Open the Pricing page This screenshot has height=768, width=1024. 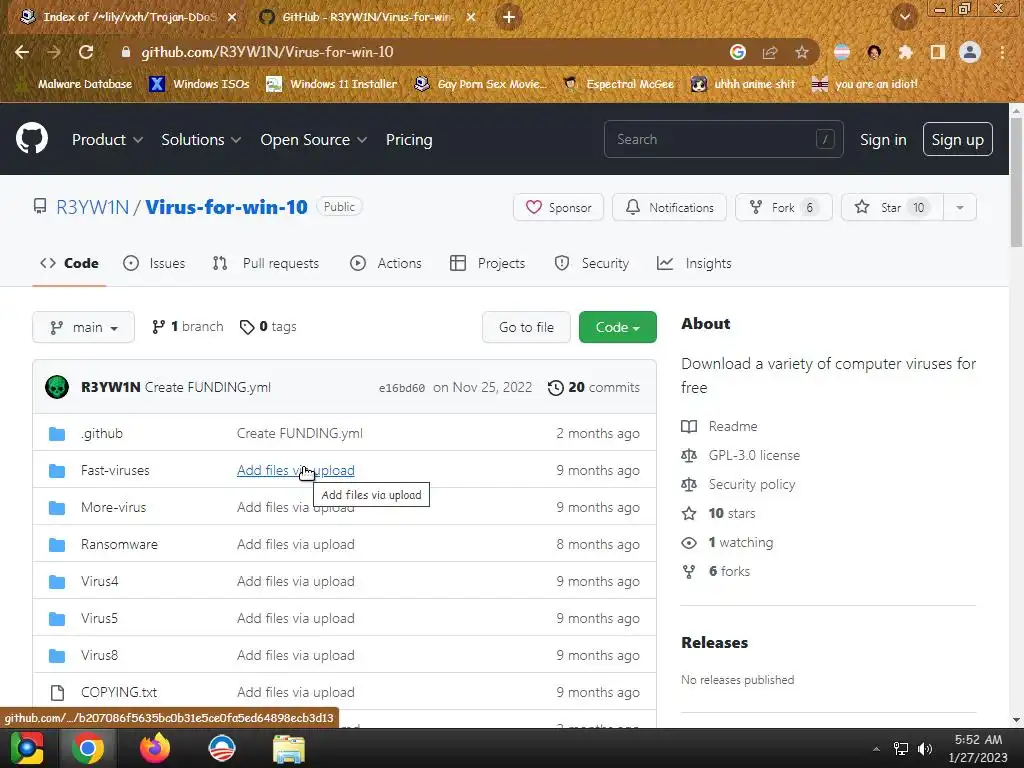[x=409, y=140]
